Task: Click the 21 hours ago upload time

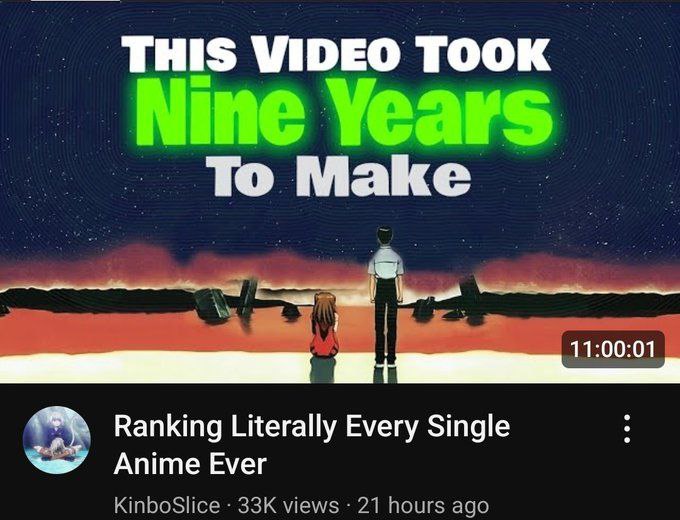Action: (423, 505)
